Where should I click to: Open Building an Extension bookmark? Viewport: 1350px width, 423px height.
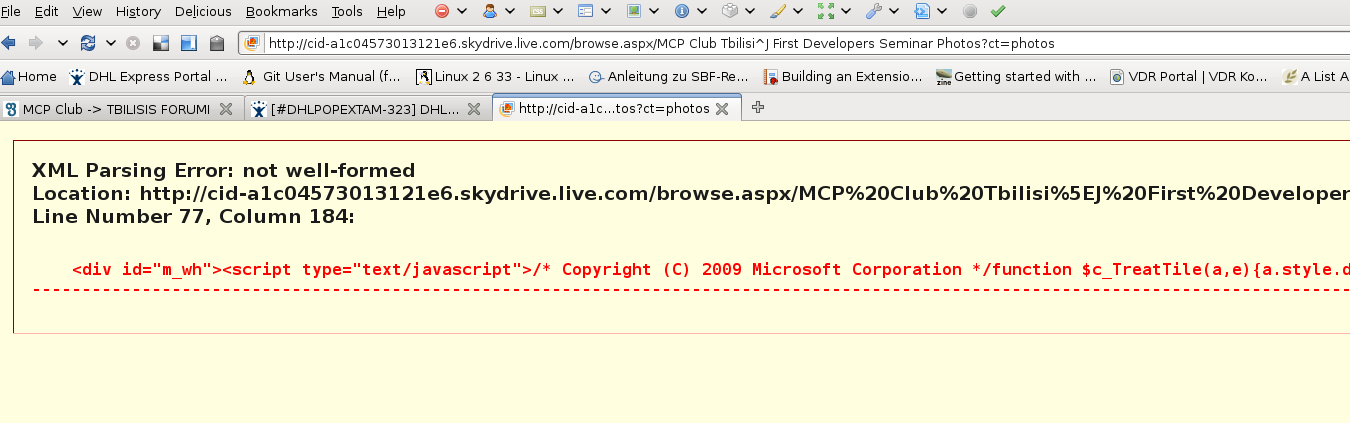point(842,76)
